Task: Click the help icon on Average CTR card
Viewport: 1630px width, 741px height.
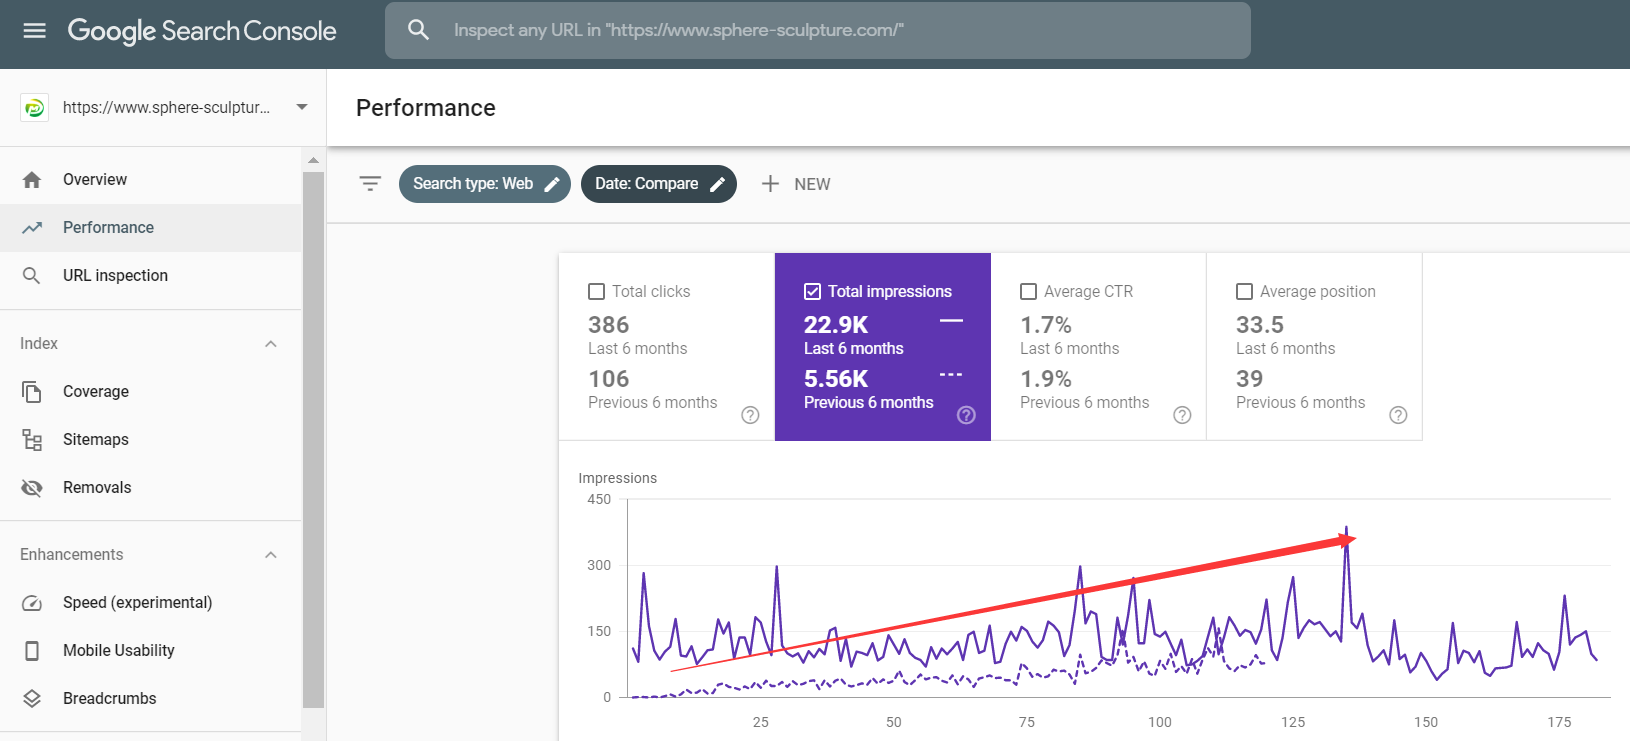Action: point(1183,415)
